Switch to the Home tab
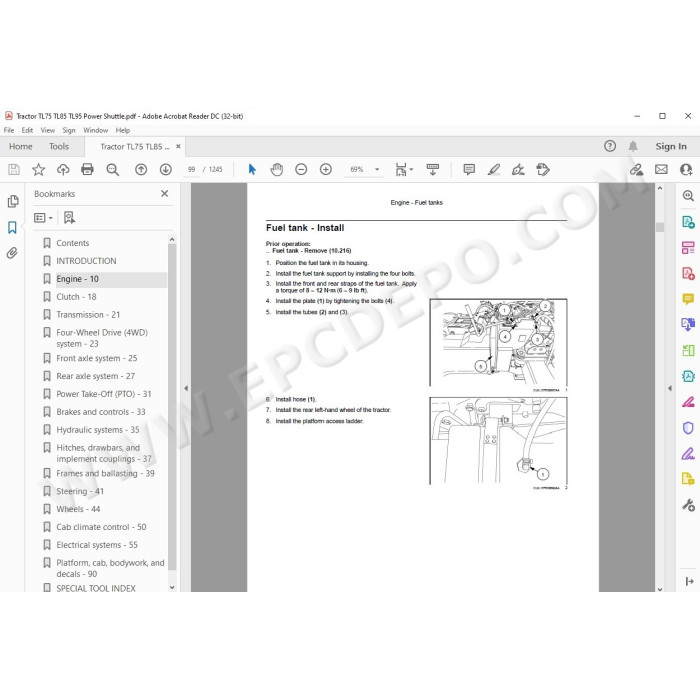This screenshot has height=700, width=700. pyautogui.click(x=21, y=146)
